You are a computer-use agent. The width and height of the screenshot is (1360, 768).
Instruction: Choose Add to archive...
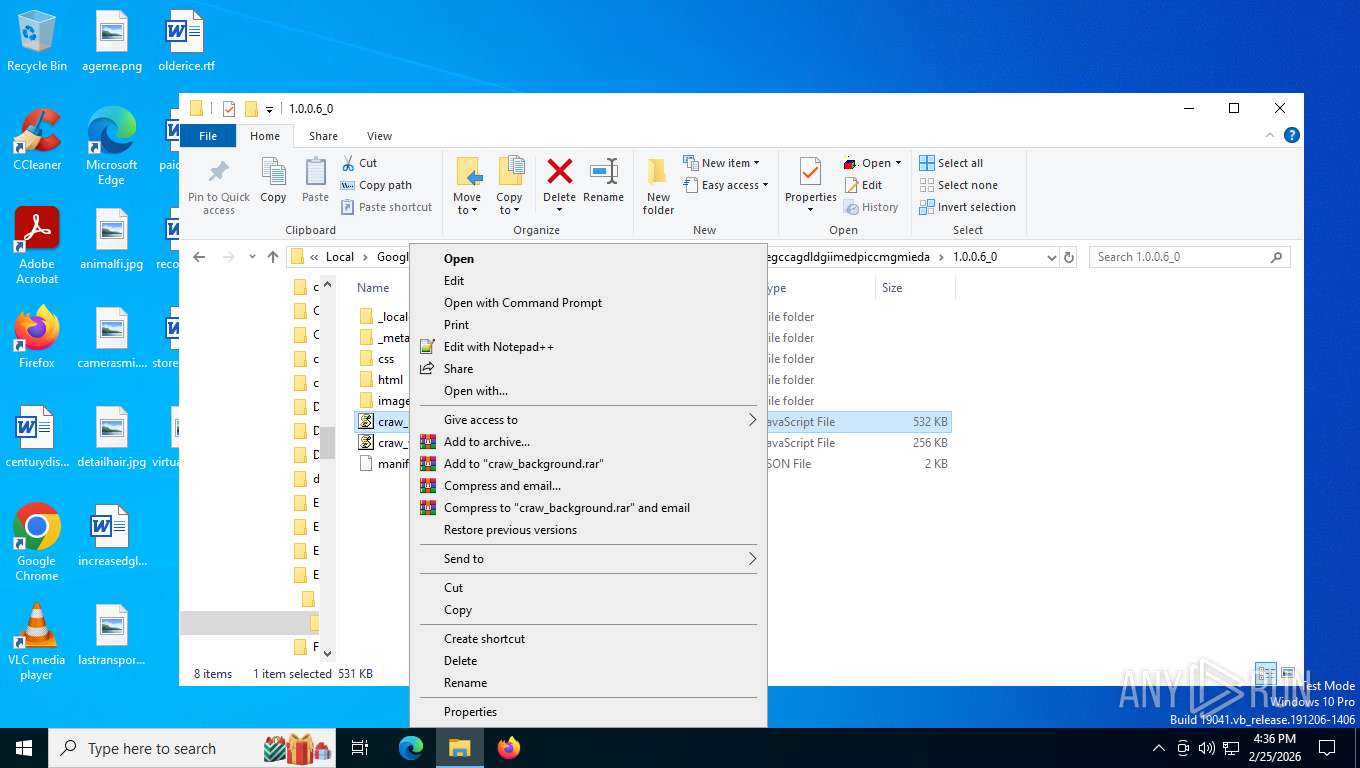click(x=588, y=441)
